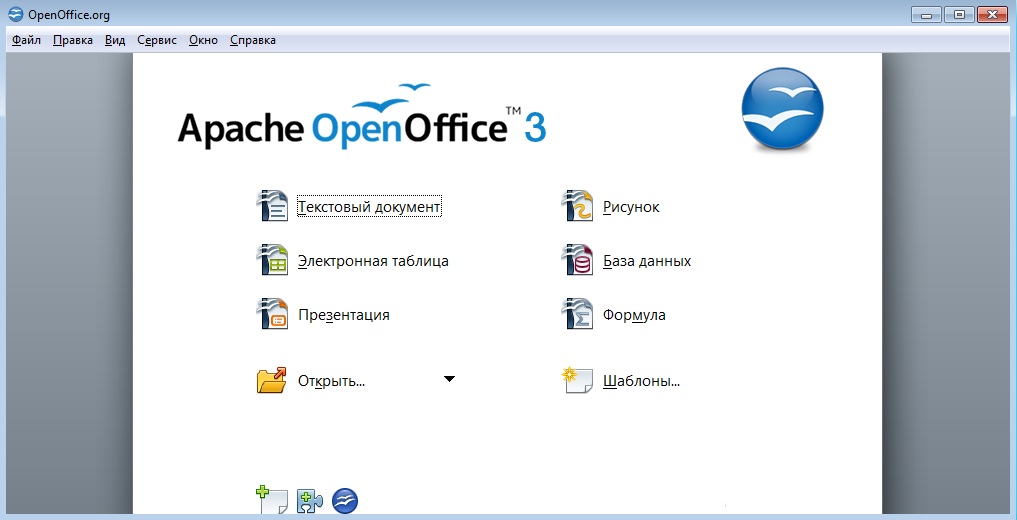Select the Вид menu
Screen dimensions: 1017x520
tap(115, 40)
